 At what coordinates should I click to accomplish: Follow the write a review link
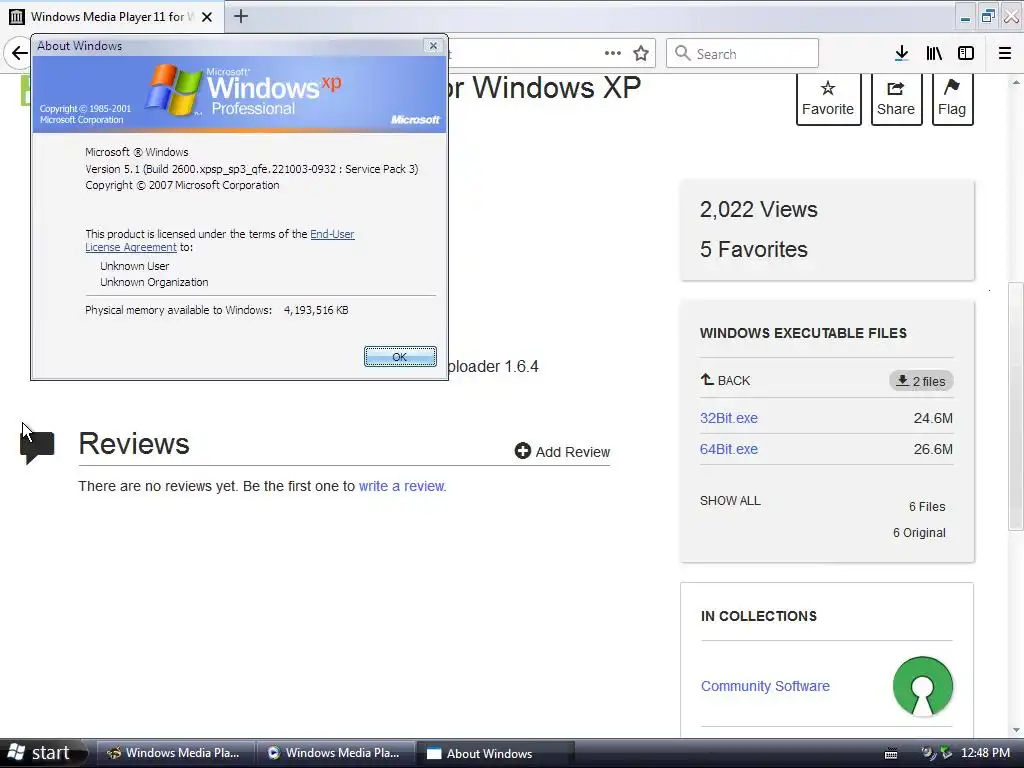(401, 486)
